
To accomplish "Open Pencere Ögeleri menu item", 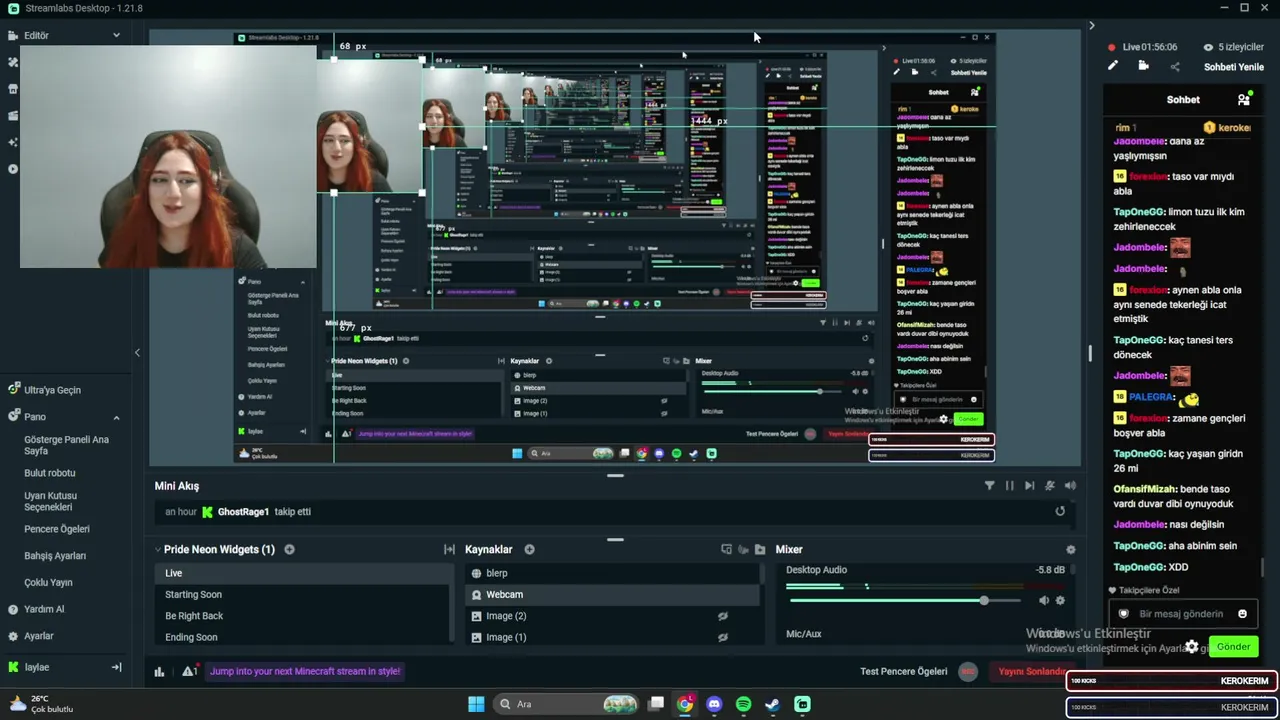I will coord(57,529).
